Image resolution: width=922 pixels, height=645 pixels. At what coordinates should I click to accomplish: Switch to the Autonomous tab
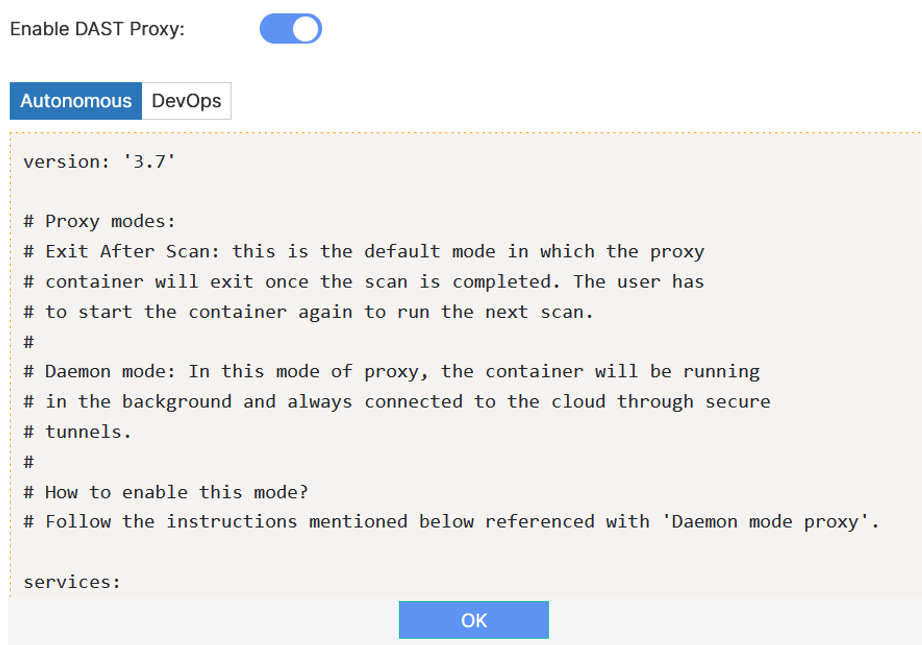pyautogui.click(x=76, y=101)
